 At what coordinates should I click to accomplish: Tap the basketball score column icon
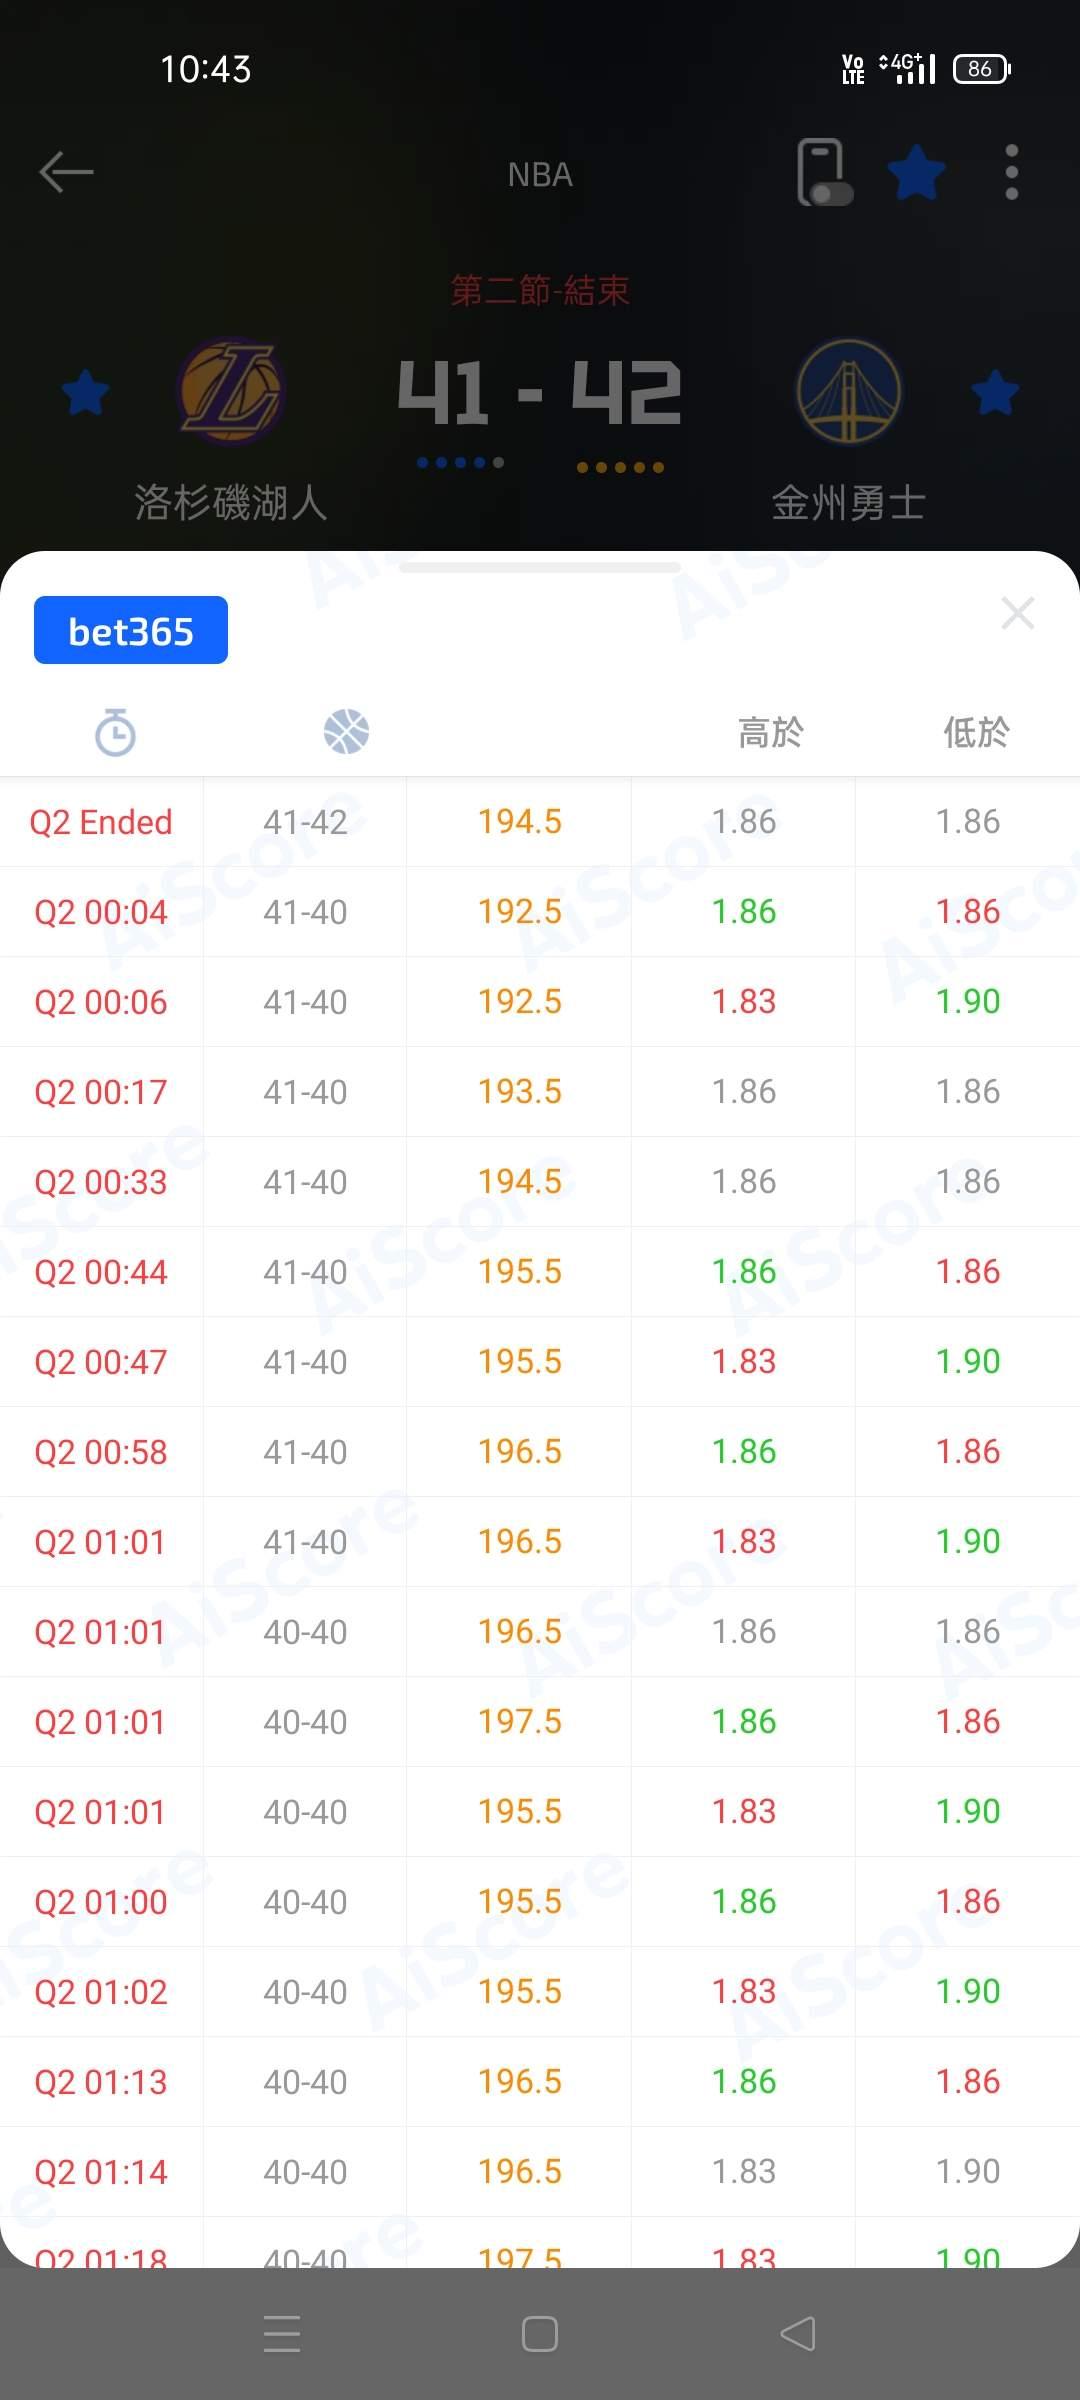pyautogui.click(x=346, y=732)
